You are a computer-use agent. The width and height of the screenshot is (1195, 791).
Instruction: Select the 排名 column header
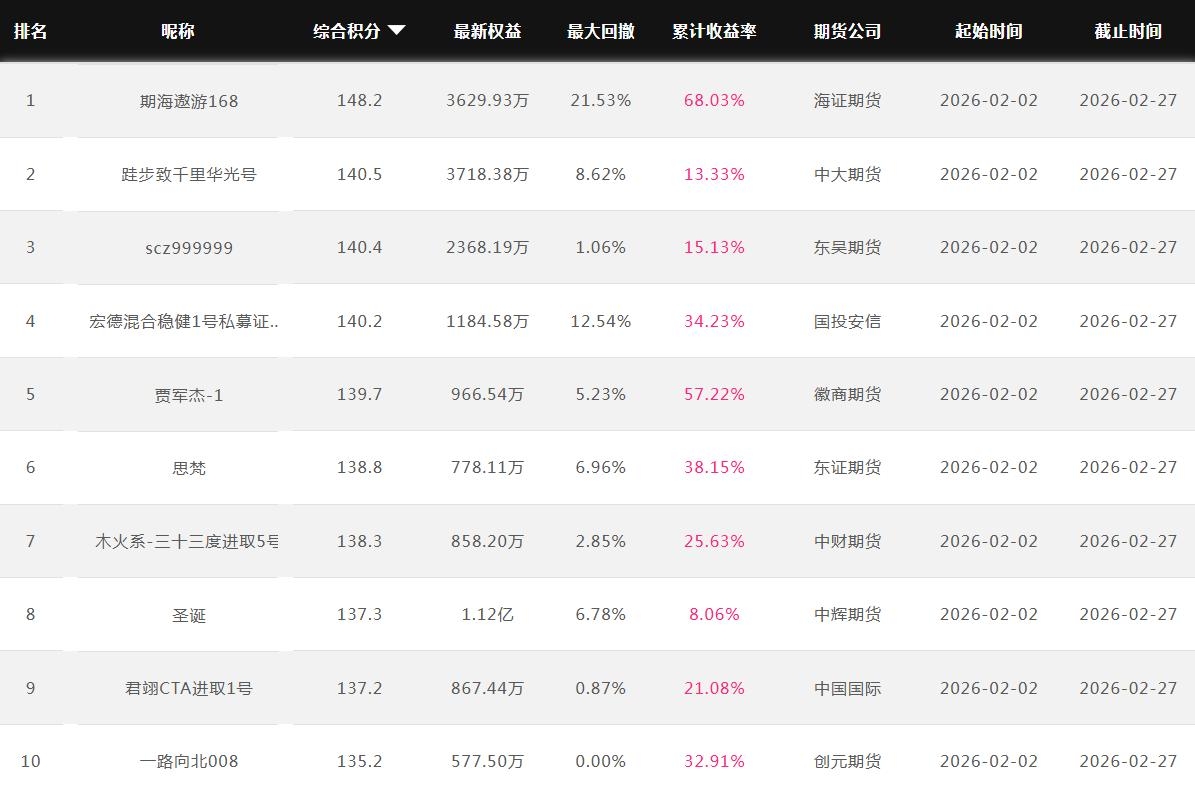[30, 31]
